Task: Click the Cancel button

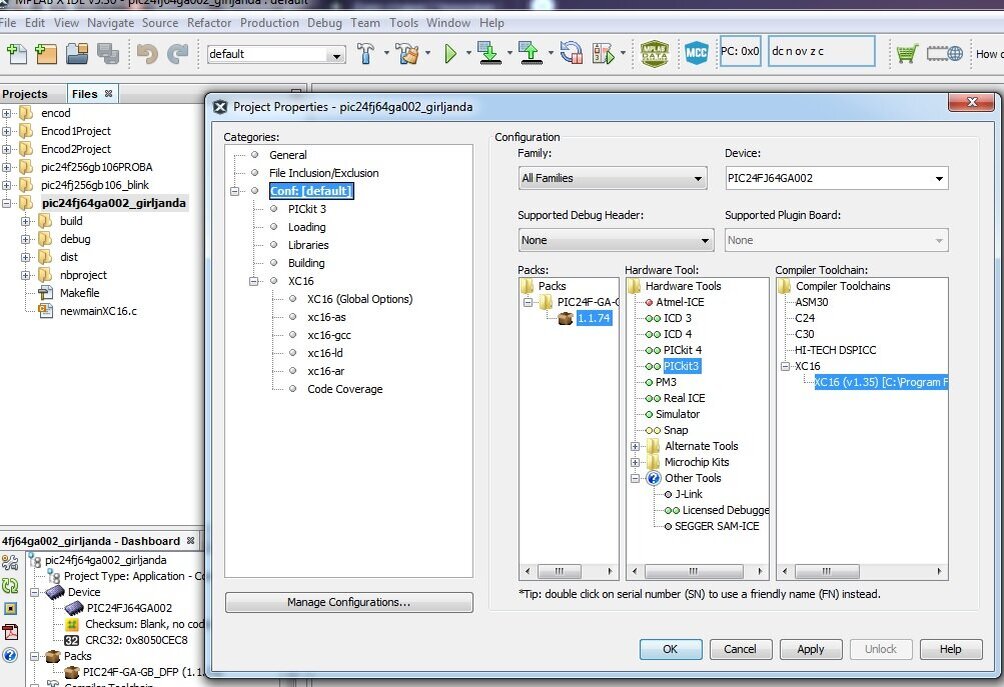Action: (x=740, y=649)
